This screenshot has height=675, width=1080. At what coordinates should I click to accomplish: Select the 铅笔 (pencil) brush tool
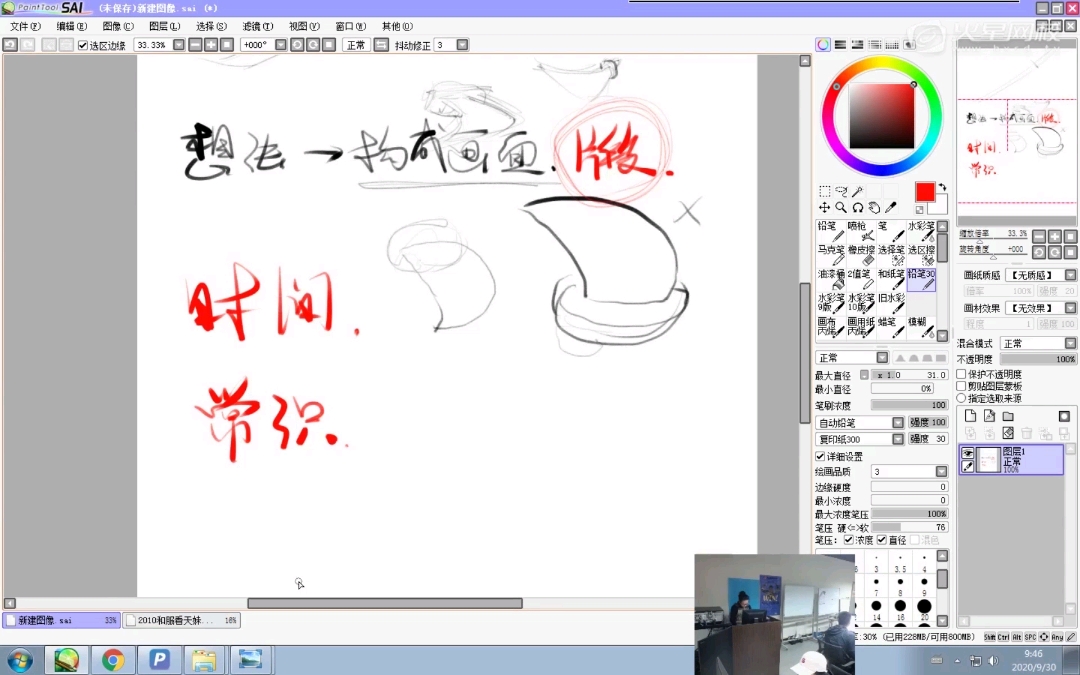(x=830, y=231)
